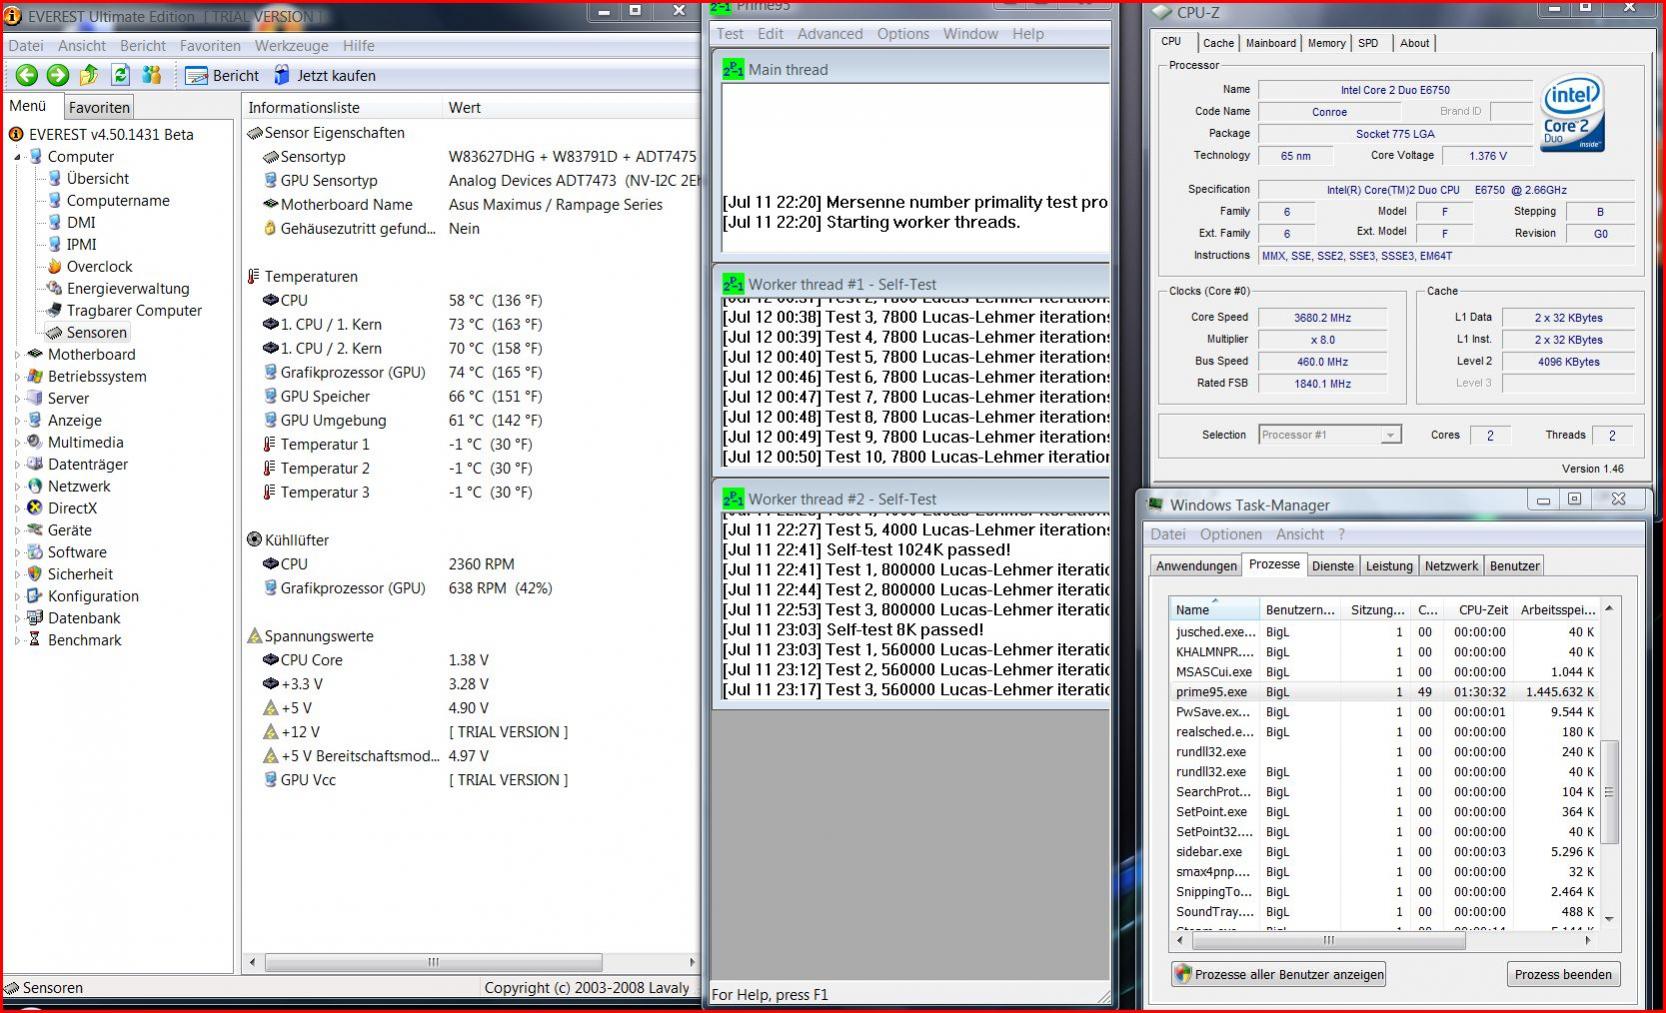Click the Anzeige monitor icon in the tree
Screen dimensions: 1666x1013
coord(35,420)
